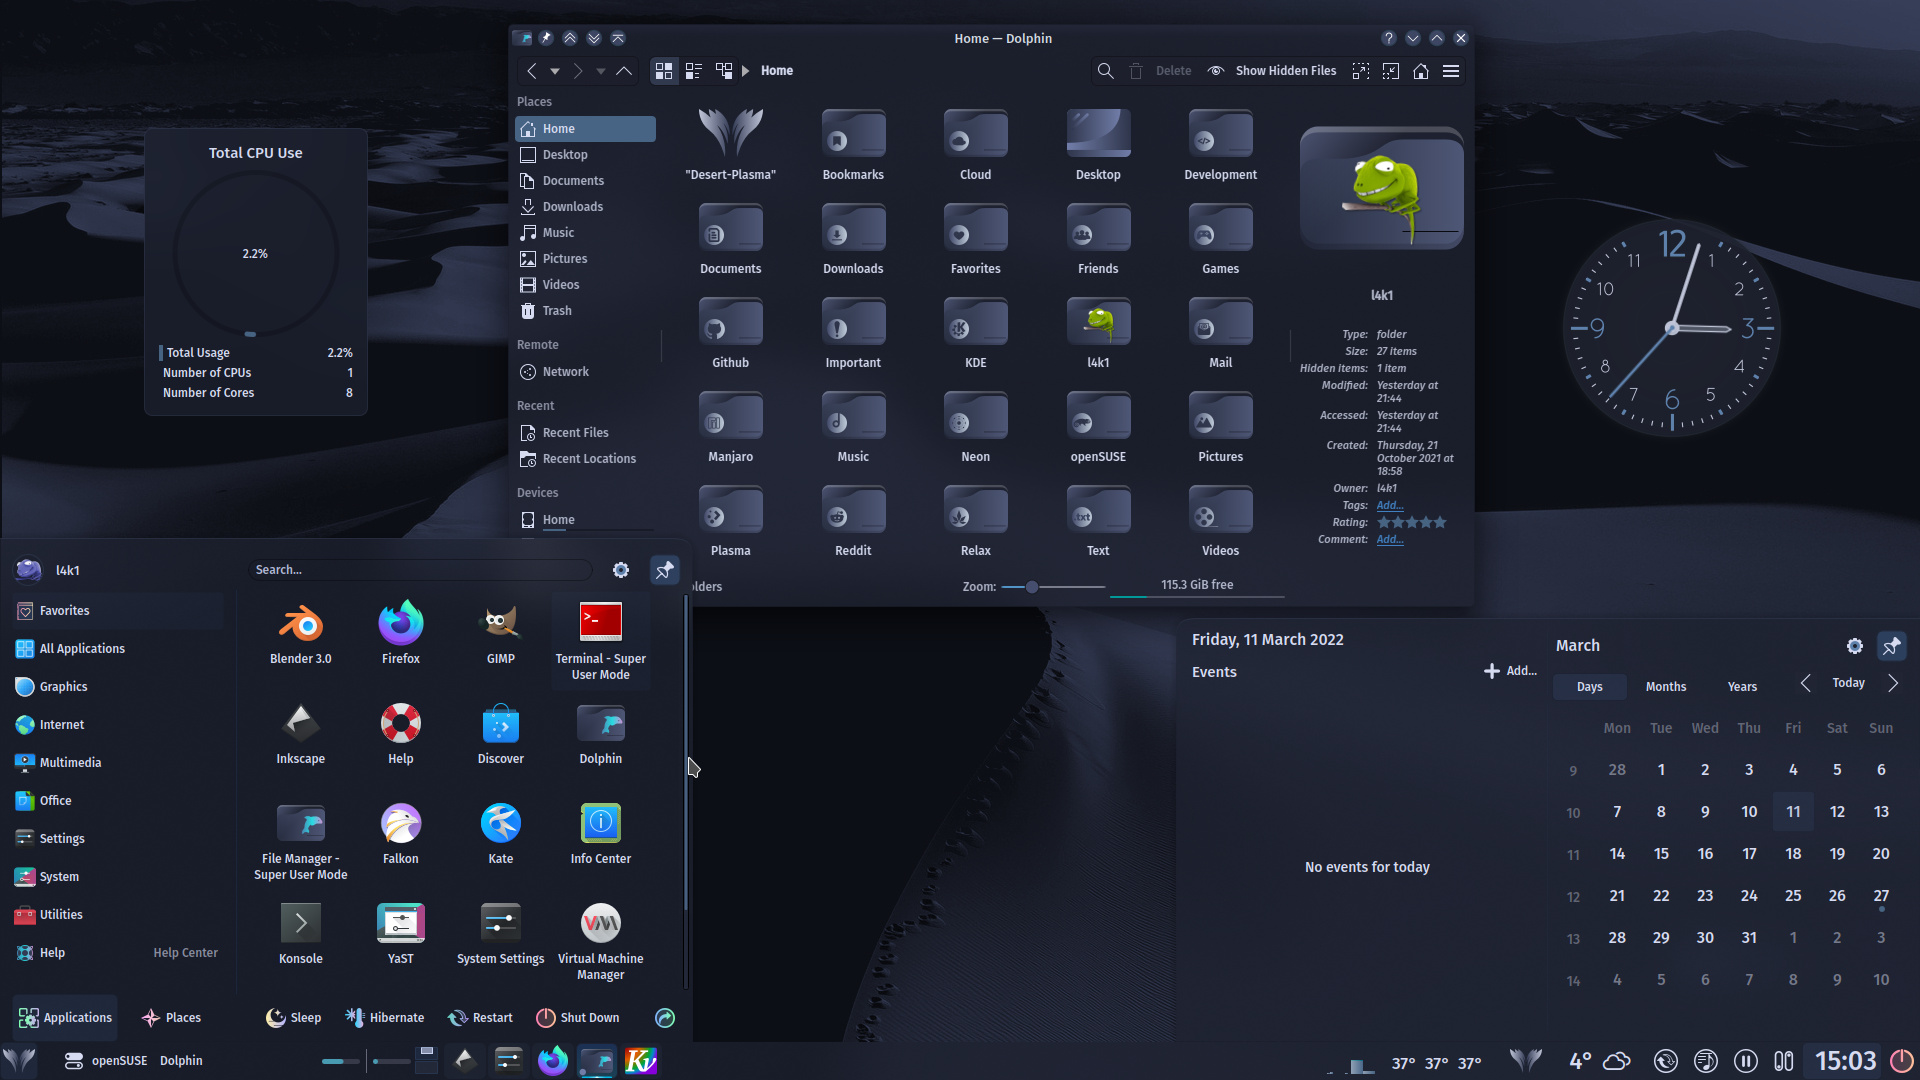This screenshot has height=1080, width=1920.
Task: Switch calendar to Years view
Action: click(x=1742, y=687)
